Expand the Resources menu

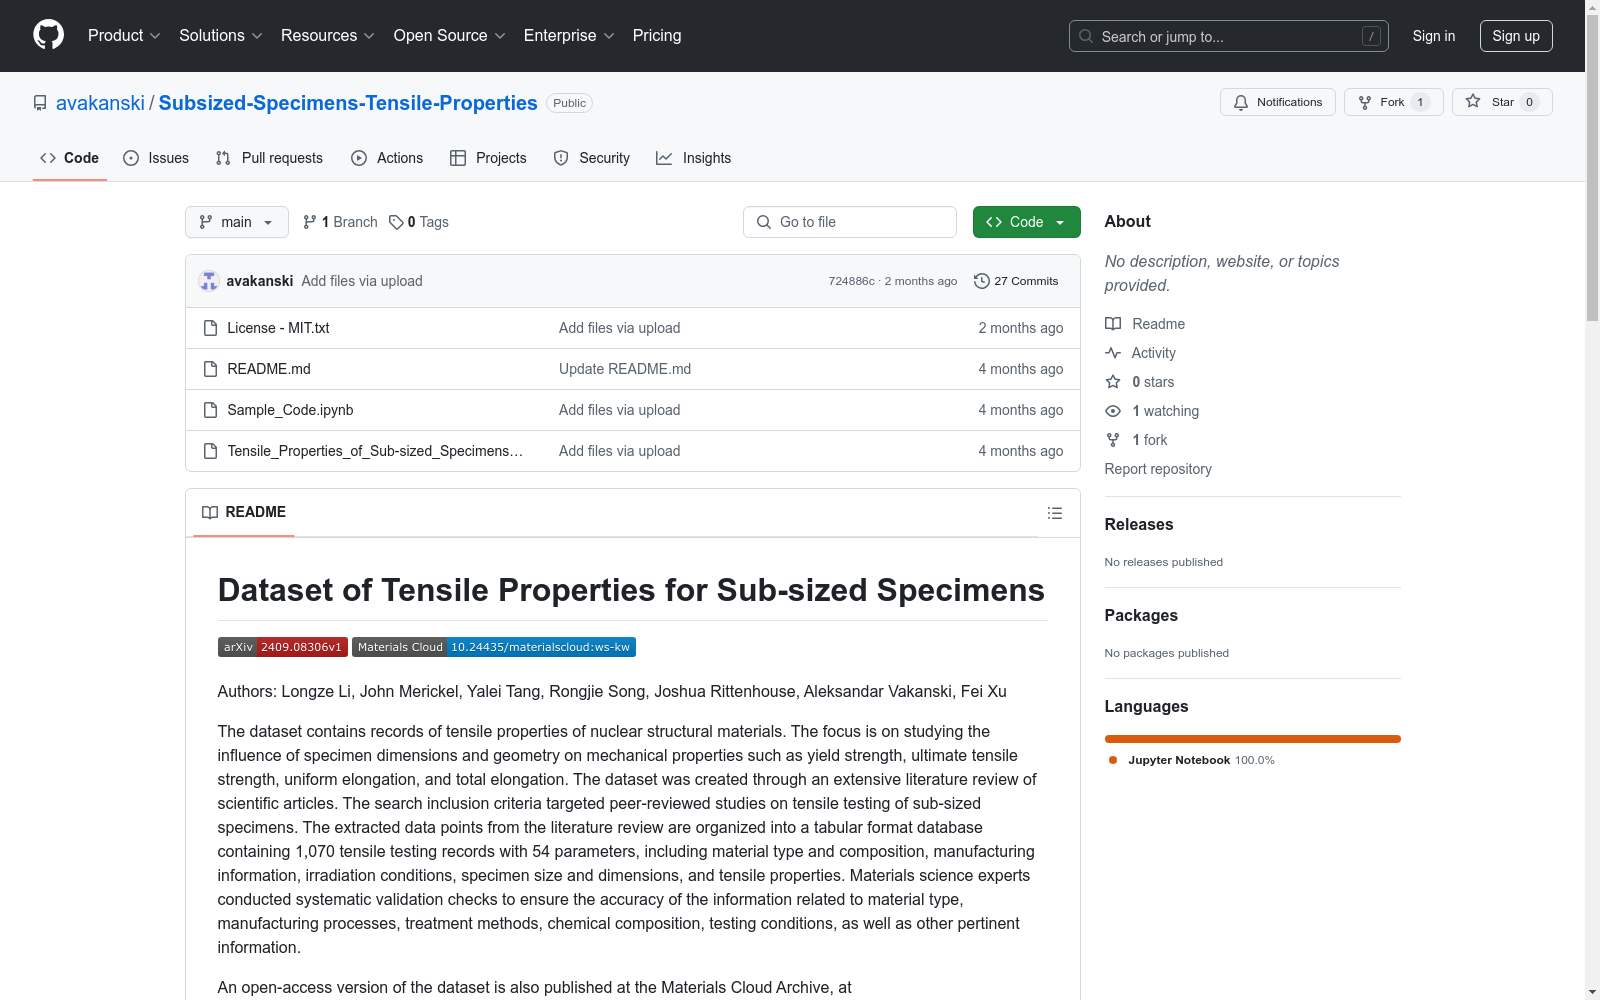click(x=327, y=36)
